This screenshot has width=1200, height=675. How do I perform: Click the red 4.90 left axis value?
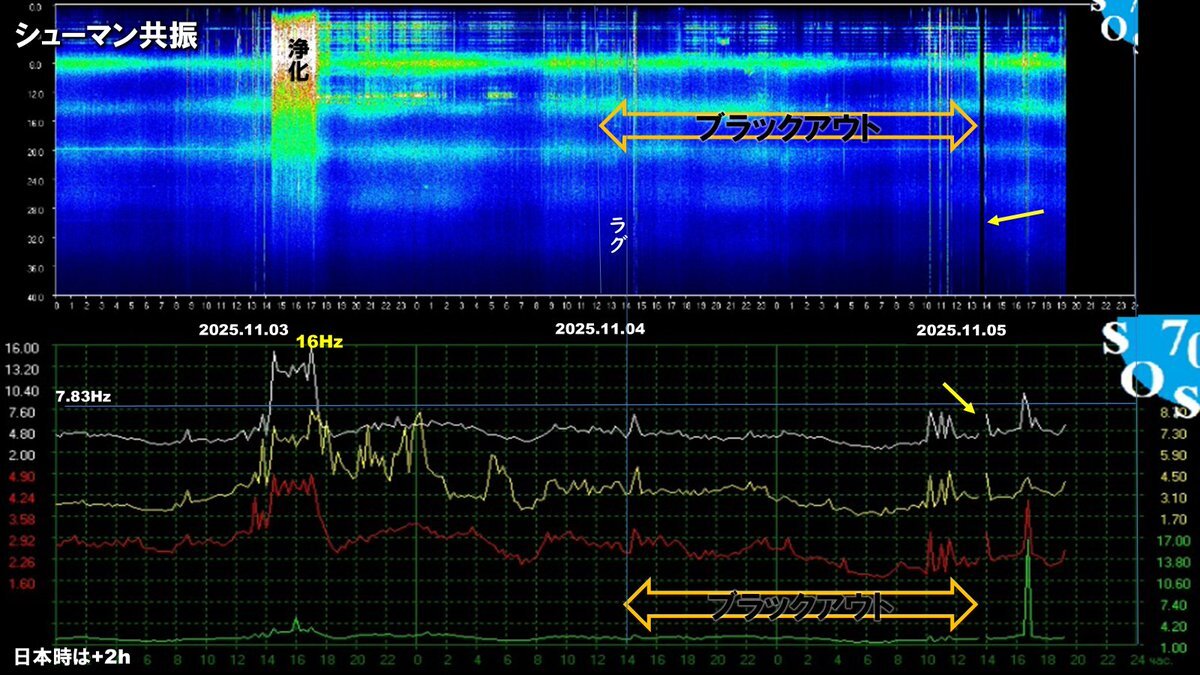(x=21, y=477)
